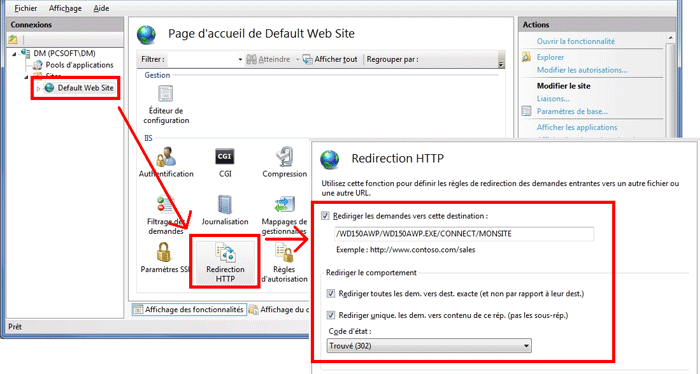The image size is (700, 374).
Task: Open the Journalisation feature icon
Action: [x=225, y=211]
